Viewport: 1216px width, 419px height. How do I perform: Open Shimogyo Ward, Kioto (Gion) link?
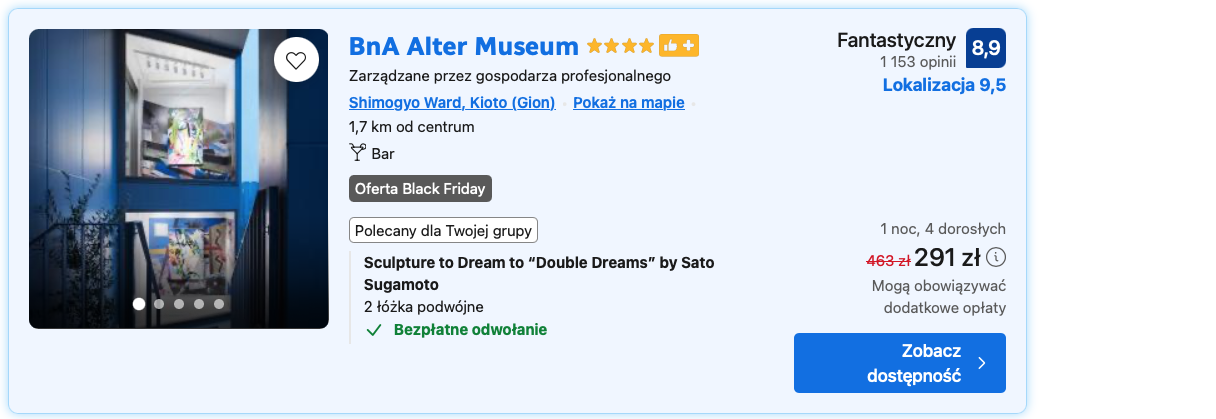452,102
